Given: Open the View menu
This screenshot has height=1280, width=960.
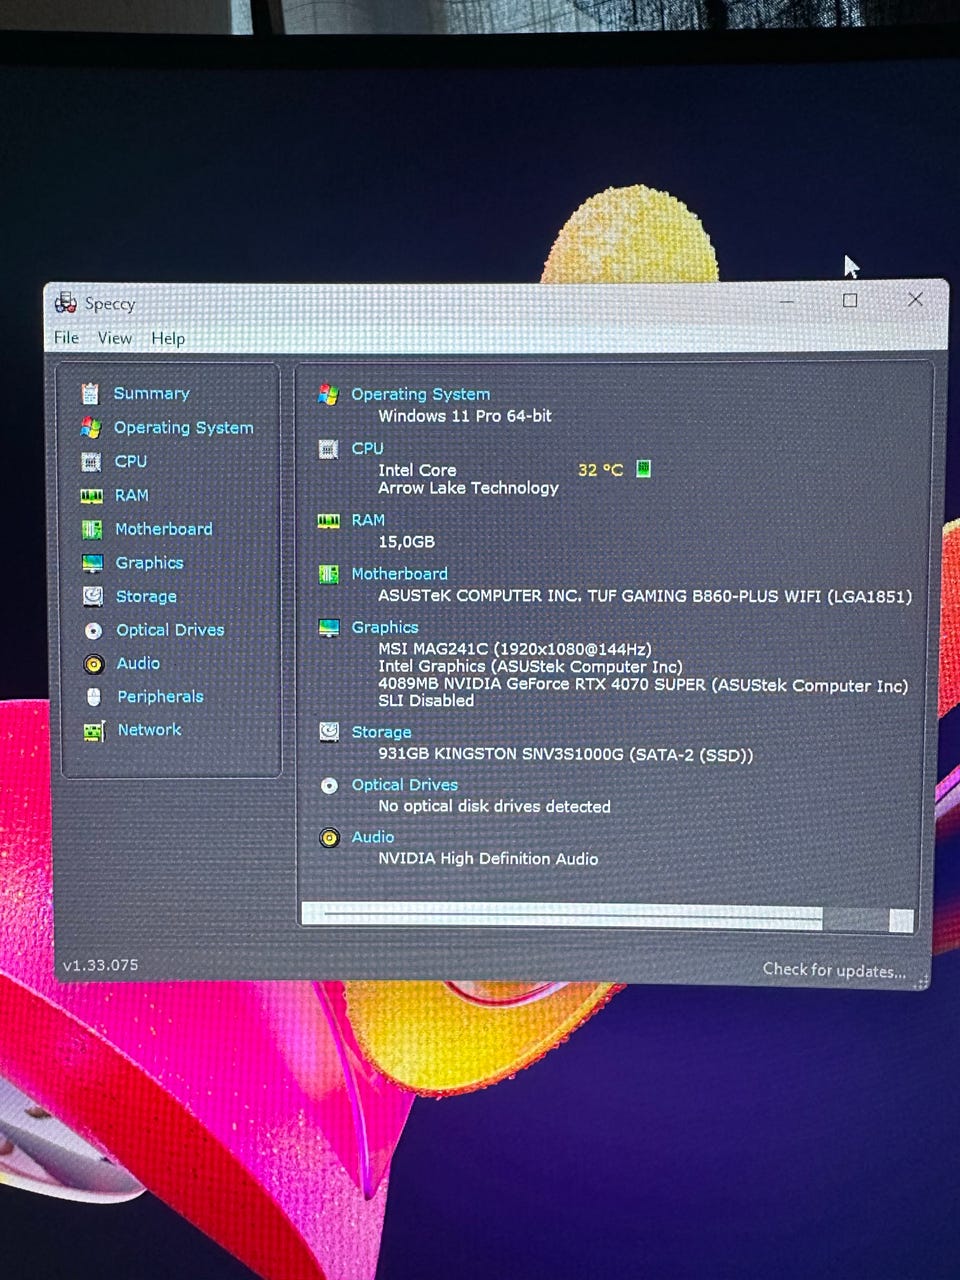Looking at the screenshot, I should point(115,338).
